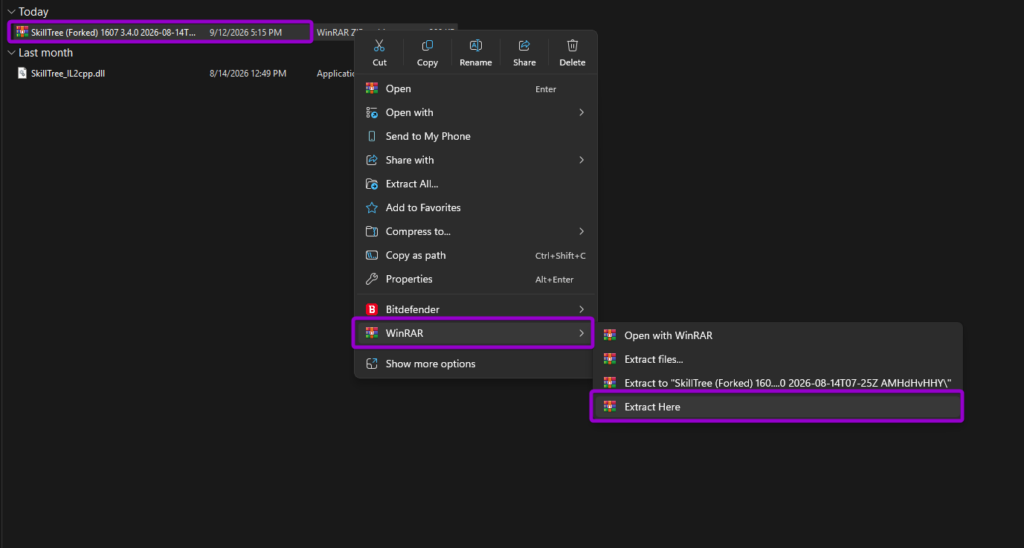This screenshot has height=548, width=1024.
Task: Select Add to Favorites
Action: click(475, 208)
